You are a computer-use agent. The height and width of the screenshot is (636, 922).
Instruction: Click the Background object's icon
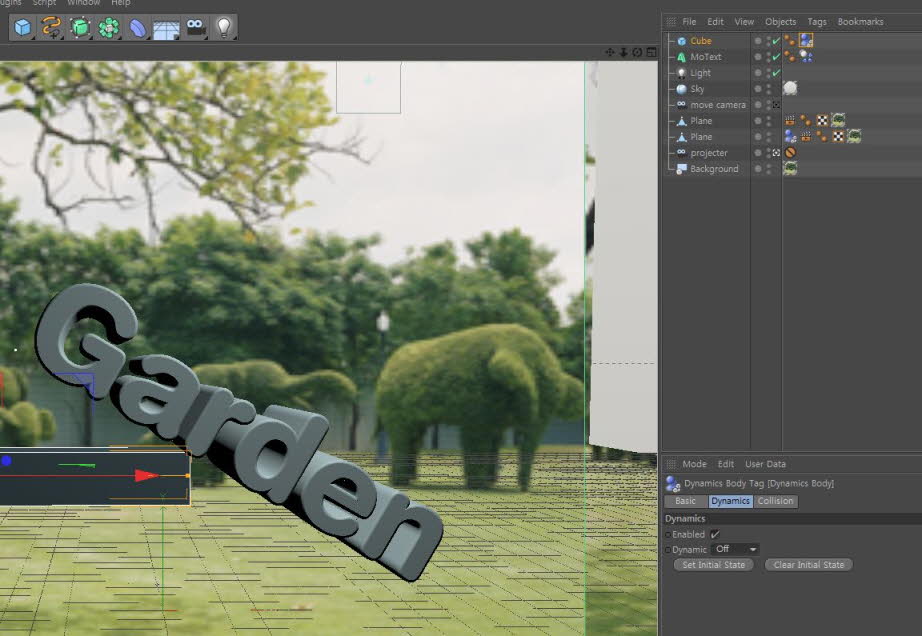click(x=681, y=169)
